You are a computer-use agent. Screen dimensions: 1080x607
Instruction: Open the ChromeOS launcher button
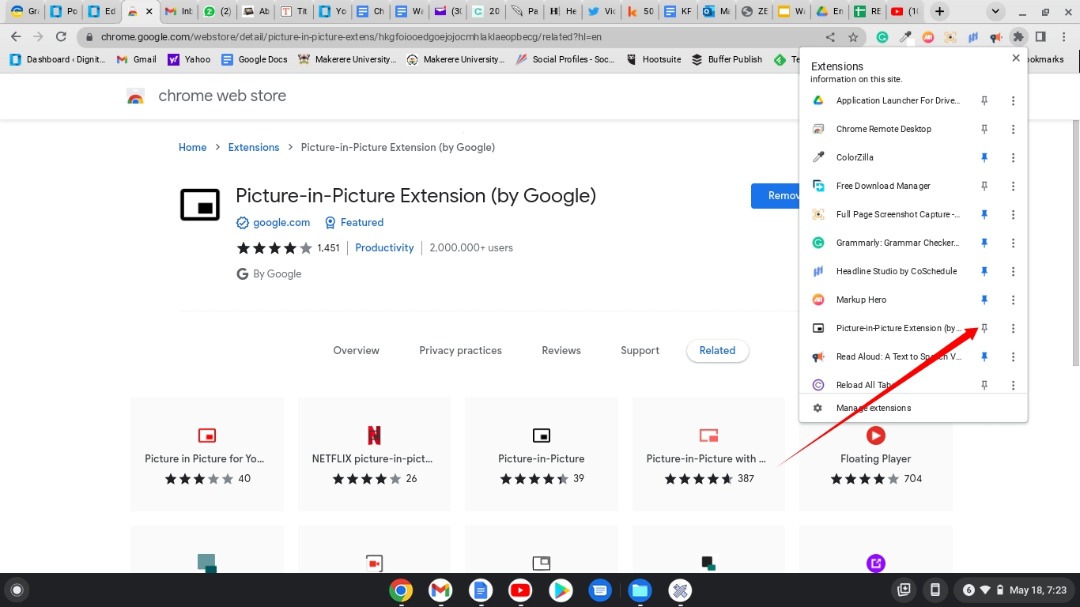pos(17,590)
